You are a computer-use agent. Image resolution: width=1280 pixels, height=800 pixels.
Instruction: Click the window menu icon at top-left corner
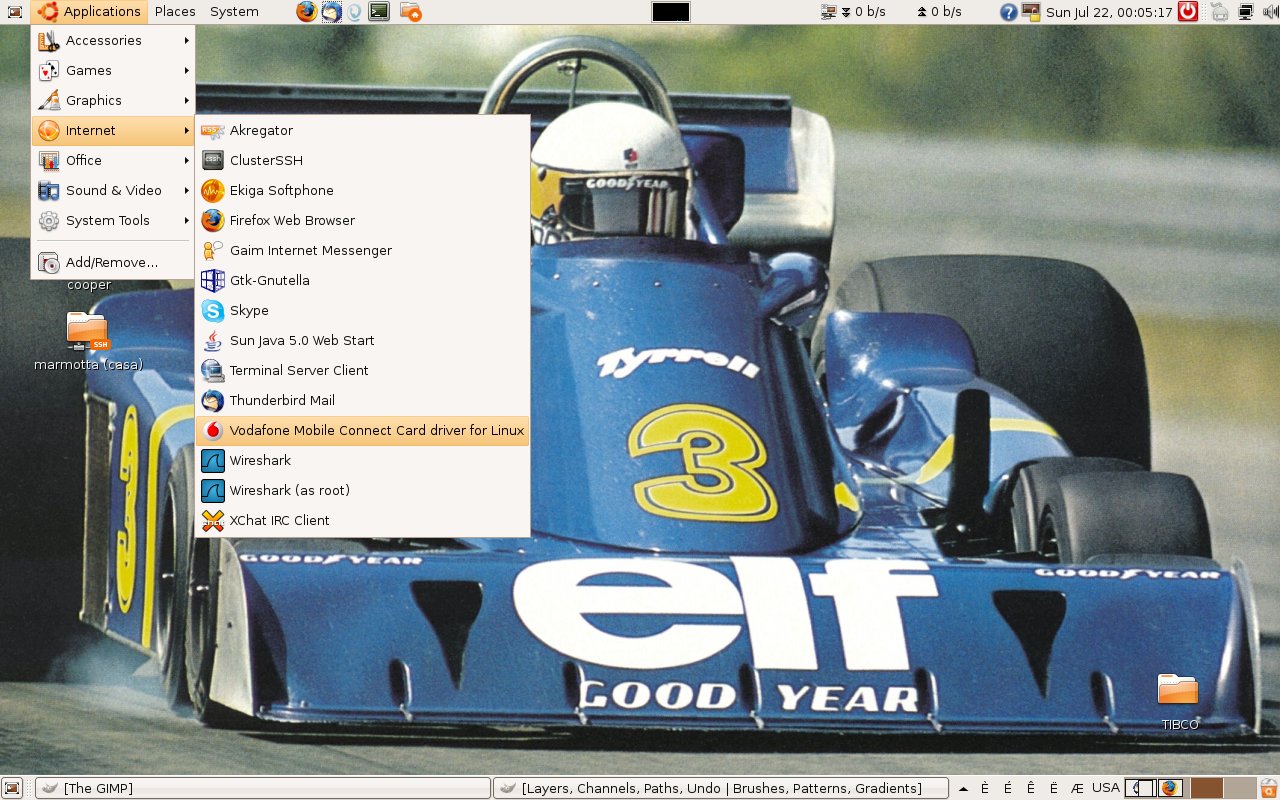click(x=15, y=12)
